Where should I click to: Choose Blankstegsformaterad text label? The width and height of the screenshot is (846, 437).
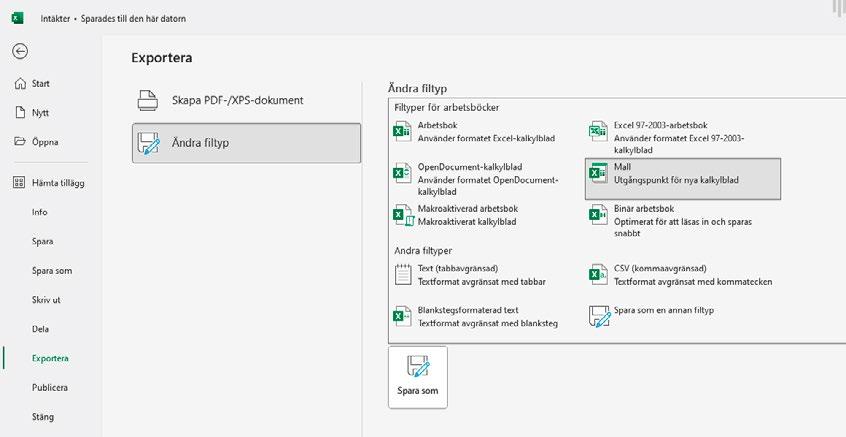468,310
